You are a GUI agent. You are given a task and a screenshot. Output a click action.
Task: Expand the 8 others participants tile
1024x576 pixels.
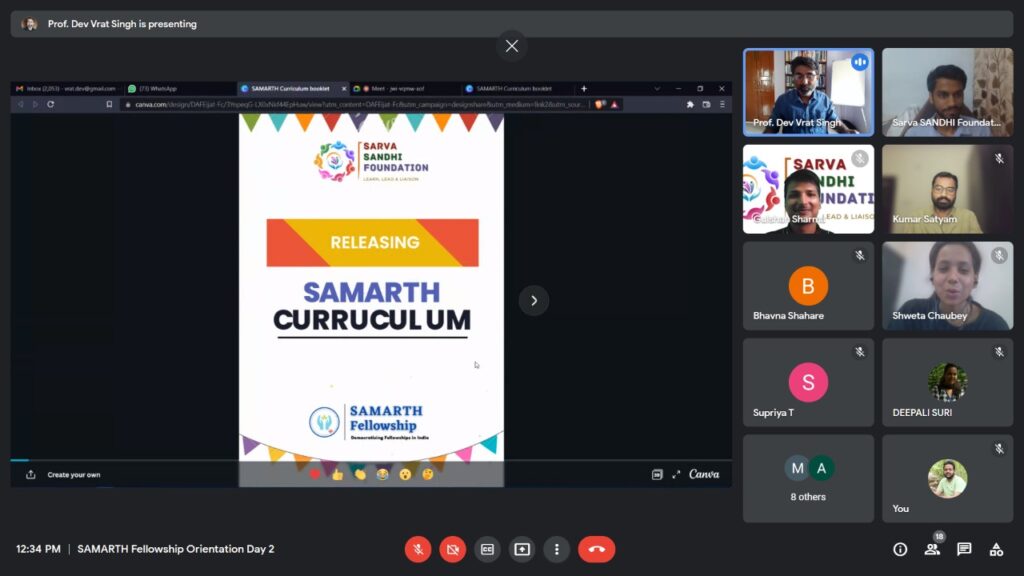coord(808,479)
